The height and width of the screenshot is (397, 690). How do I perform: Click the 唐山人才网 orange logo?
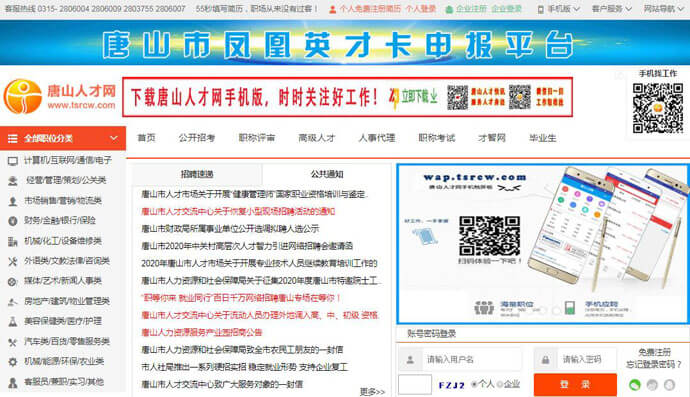22,96
